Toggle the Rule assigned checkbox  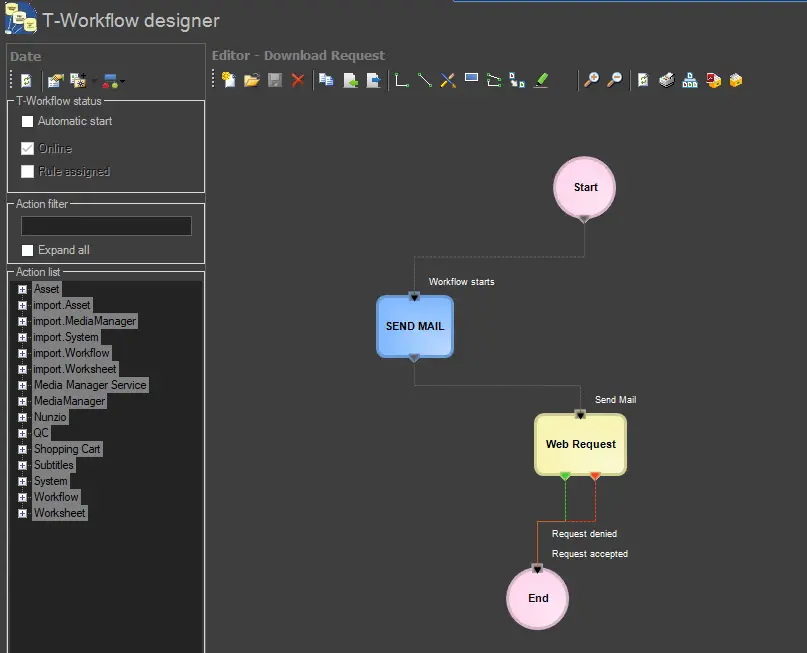click(x=28, y=171)
